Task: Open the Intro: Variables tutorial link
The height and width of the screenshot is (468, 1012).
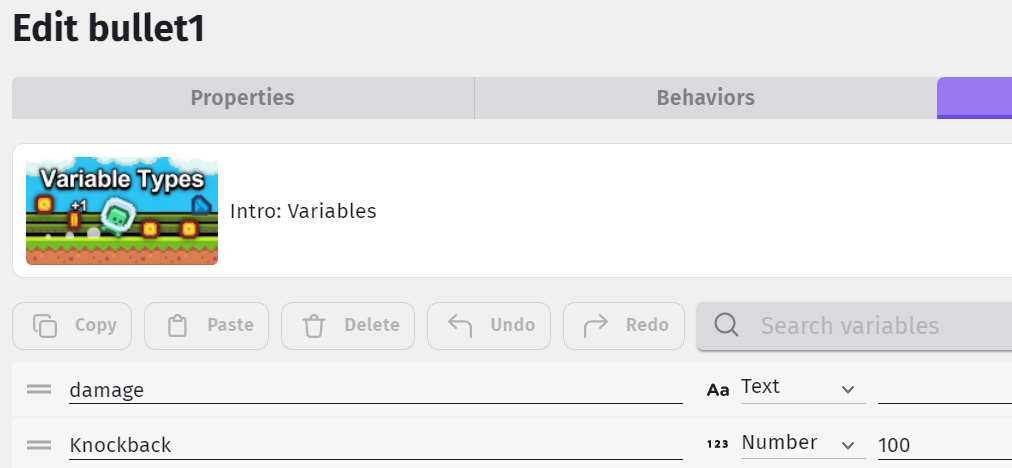Action: (x=303, y=211)
